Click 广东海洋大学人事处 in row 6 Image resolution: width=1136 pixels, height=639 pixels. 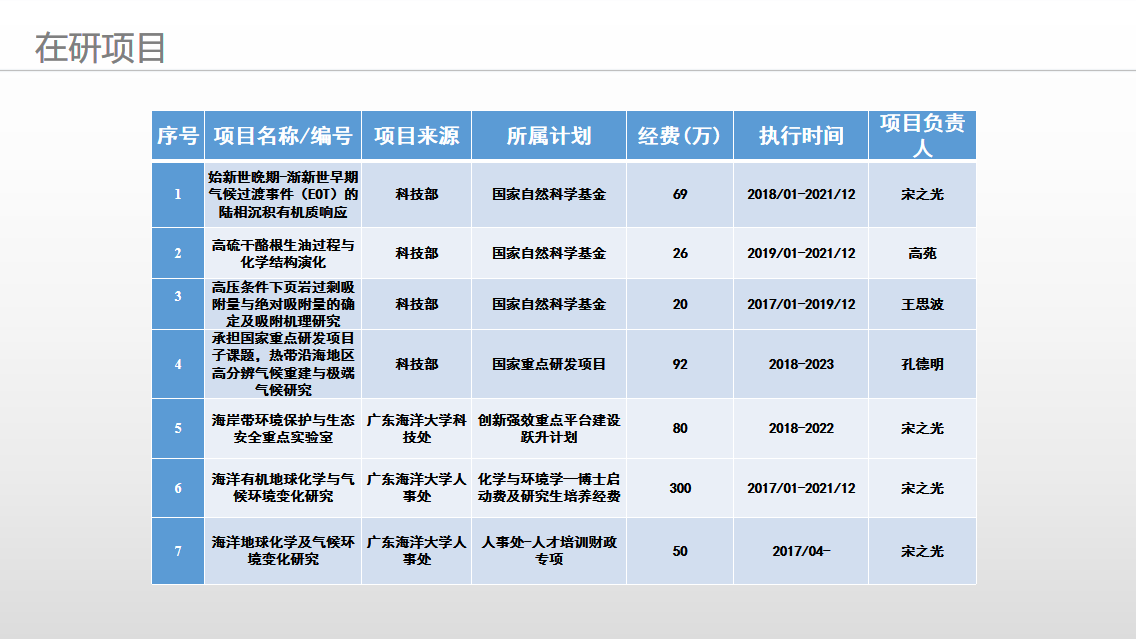pyautogui.click(x=417, y=488)
